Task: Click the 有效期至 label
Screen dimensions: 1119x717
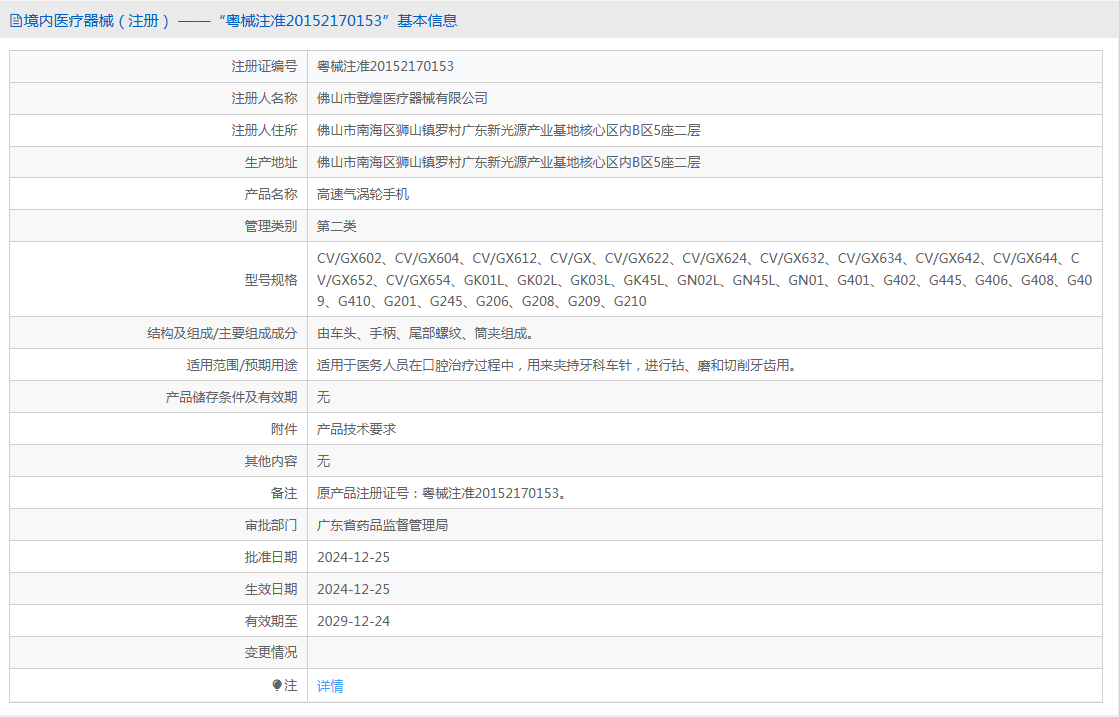Action: coord(270,621)
